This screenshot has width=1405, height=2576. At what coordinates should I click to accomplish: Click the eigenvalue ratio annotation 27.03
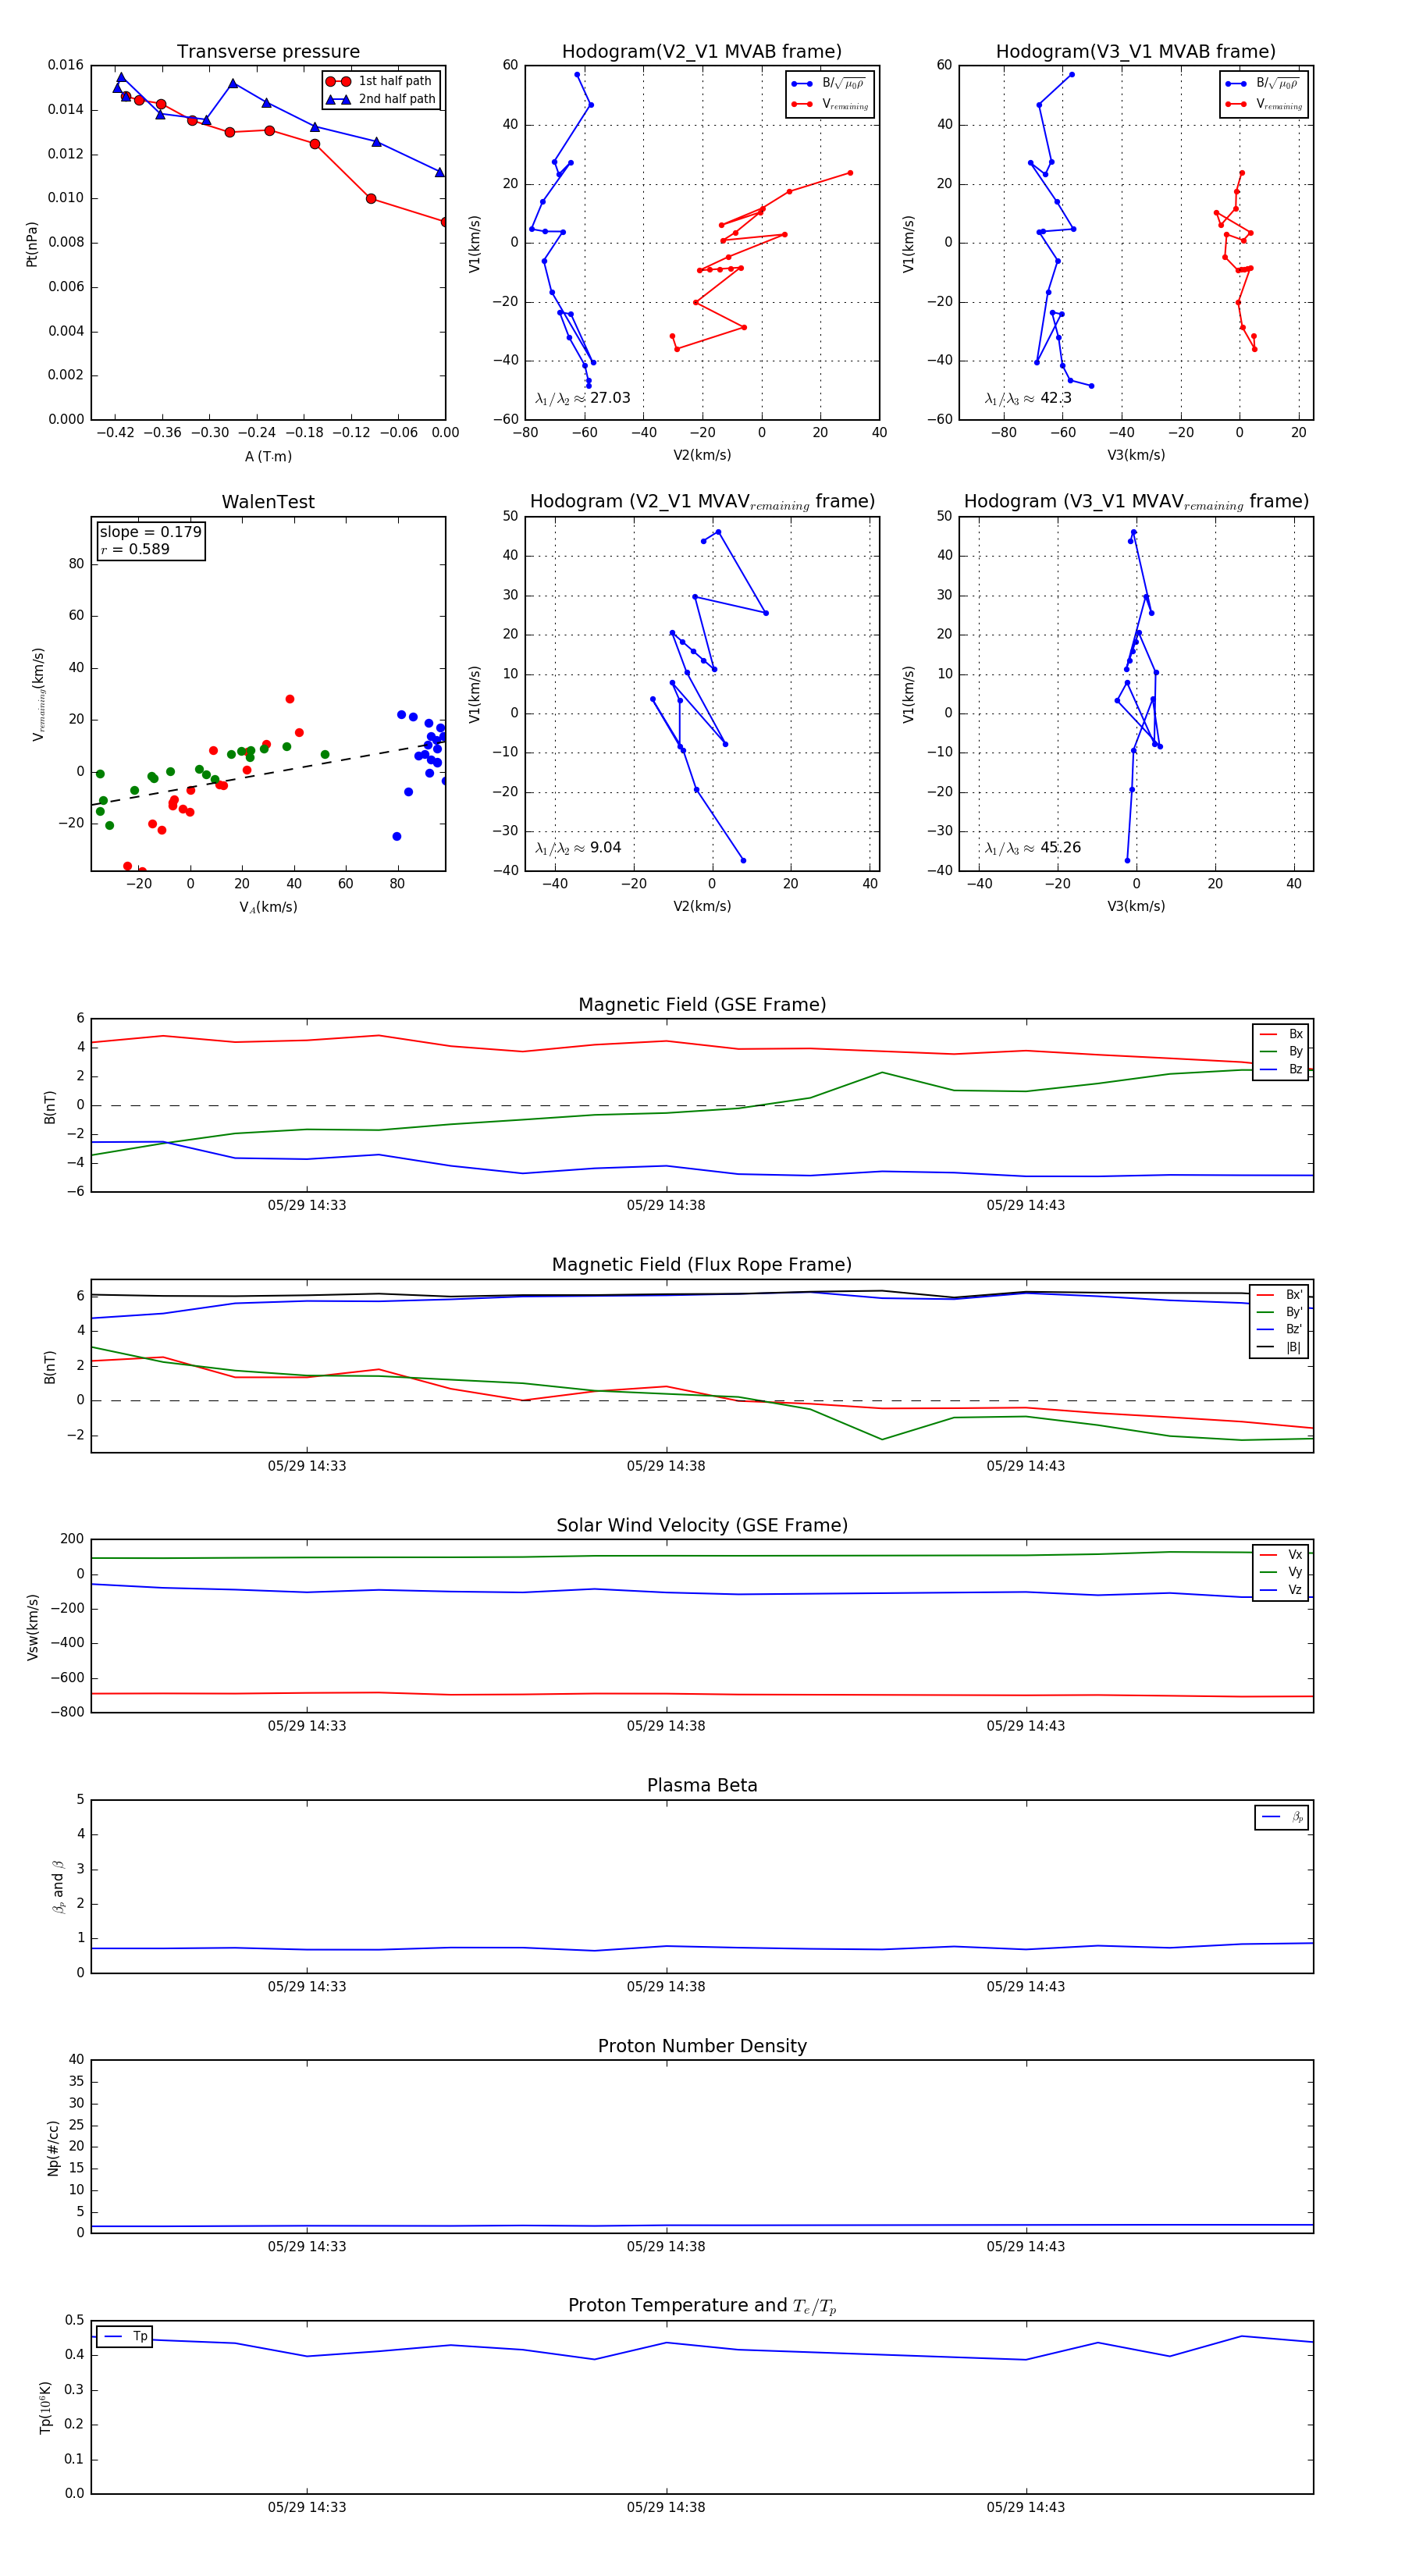[583, 398]
